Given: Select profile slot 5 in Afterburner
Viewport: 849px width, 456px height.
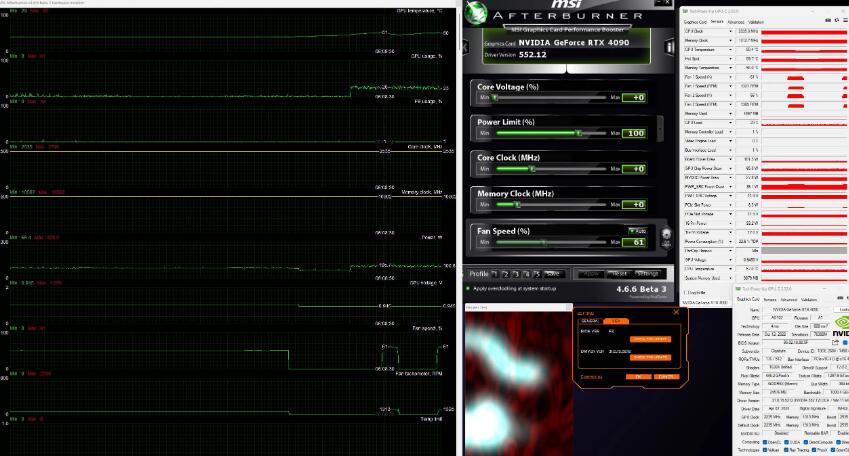Looking at the screenshot, I should [536, 273].
